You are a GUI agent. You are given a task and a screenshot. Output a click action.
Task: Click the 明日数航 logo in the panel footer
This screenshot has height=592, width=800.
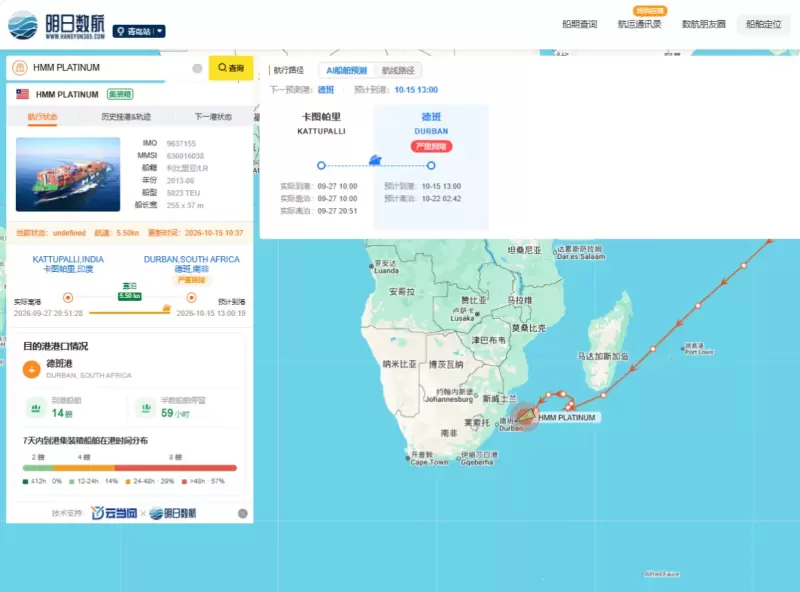[173, 513]
